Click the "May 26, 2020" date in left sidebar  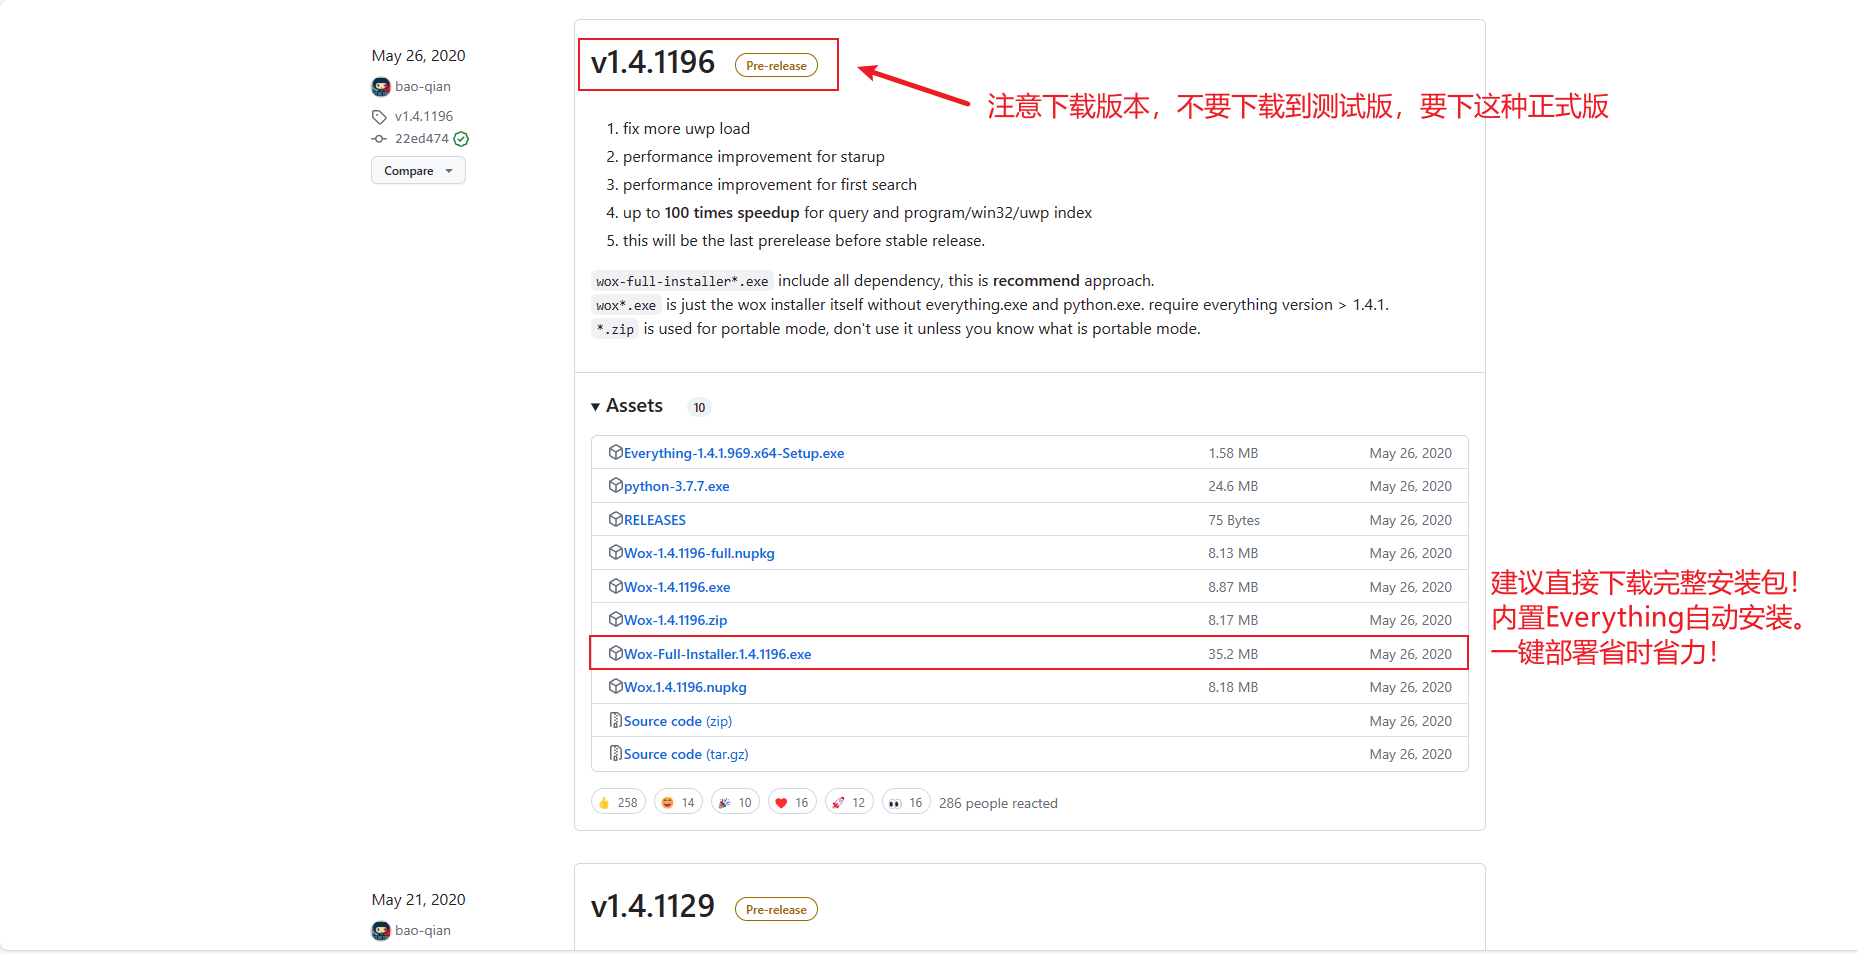click(x=418, y=56)
